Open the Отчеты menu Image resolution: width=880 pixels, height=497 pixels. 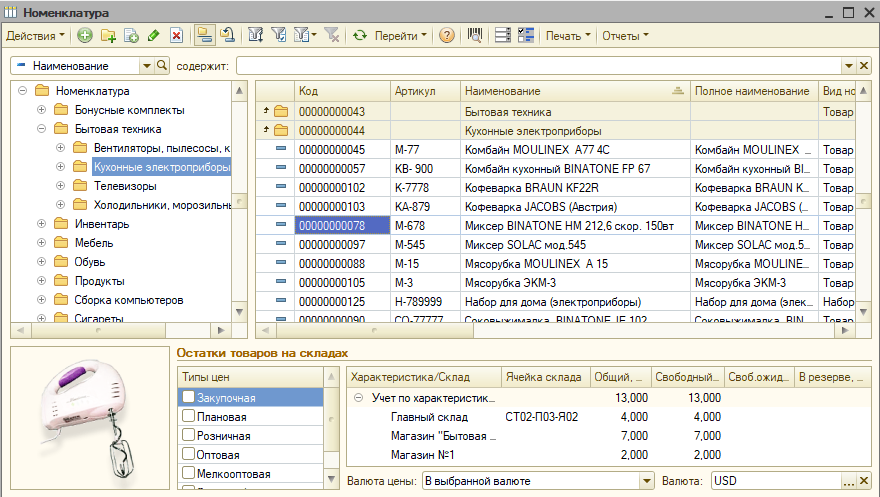625,36
